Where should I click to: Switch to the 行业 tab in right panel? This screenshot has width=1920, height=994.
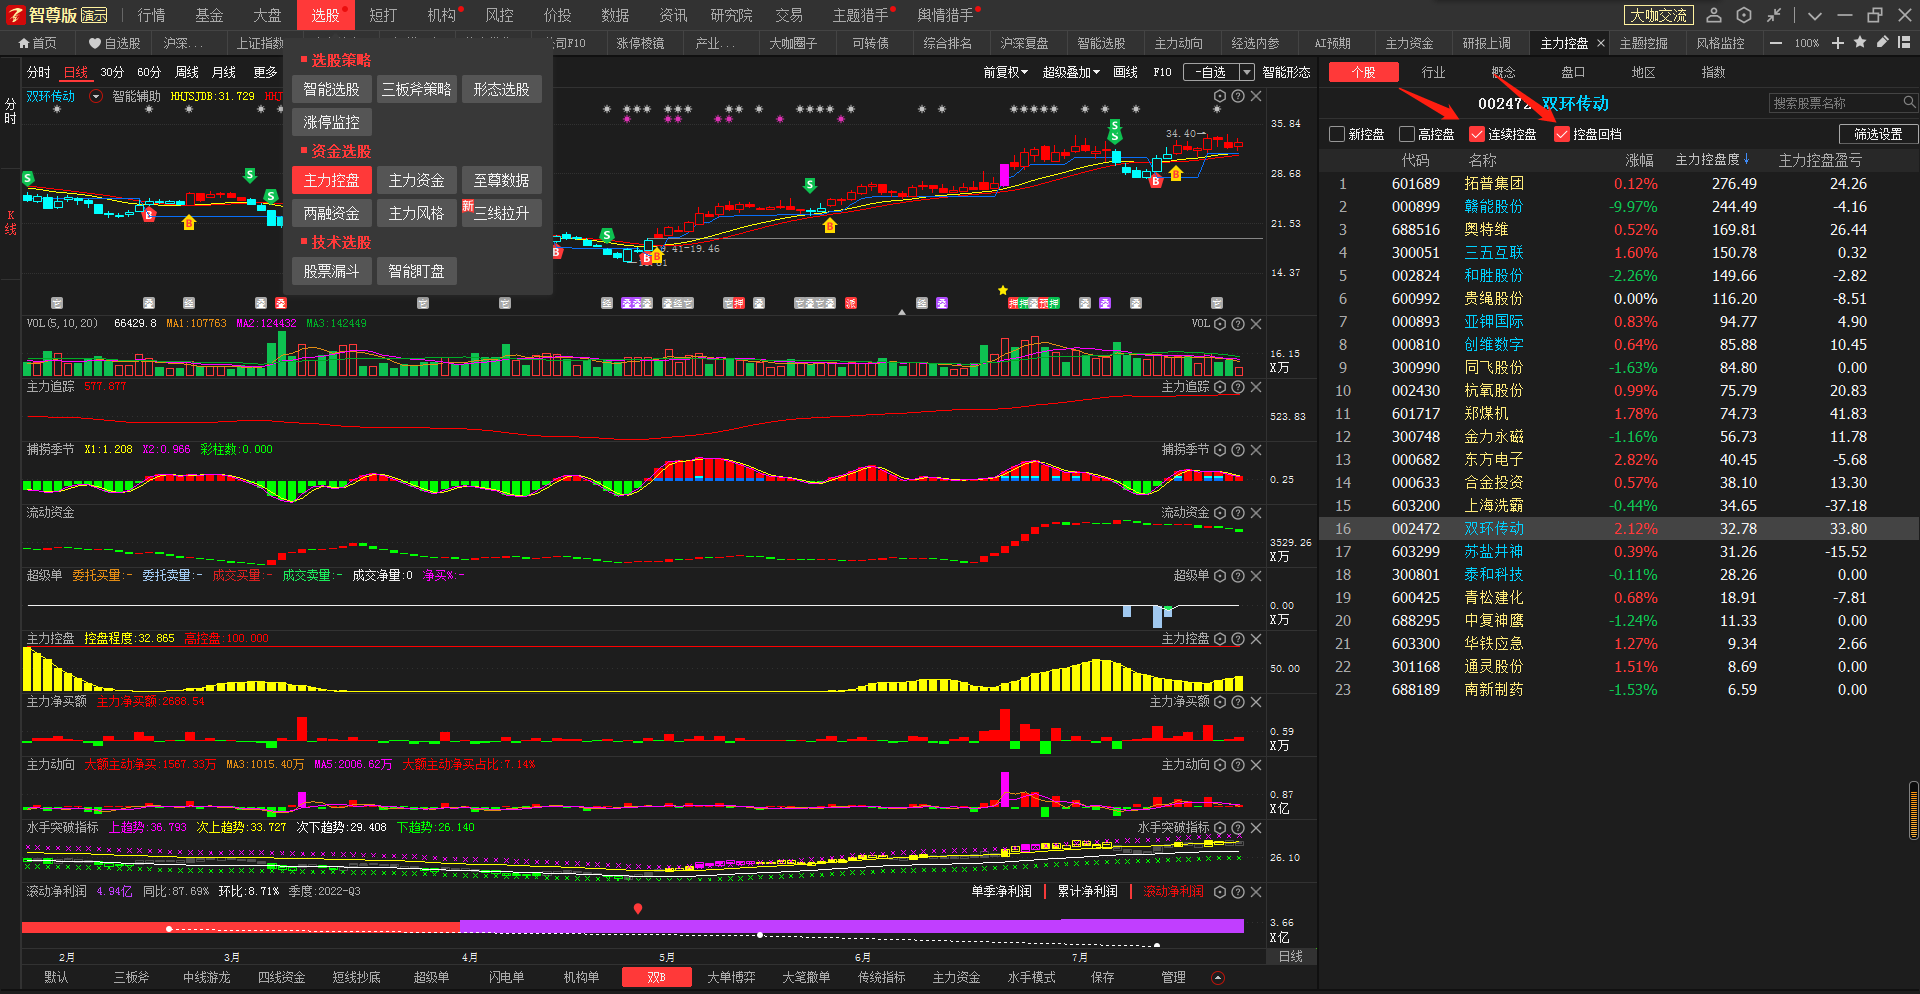(1433, 72)
